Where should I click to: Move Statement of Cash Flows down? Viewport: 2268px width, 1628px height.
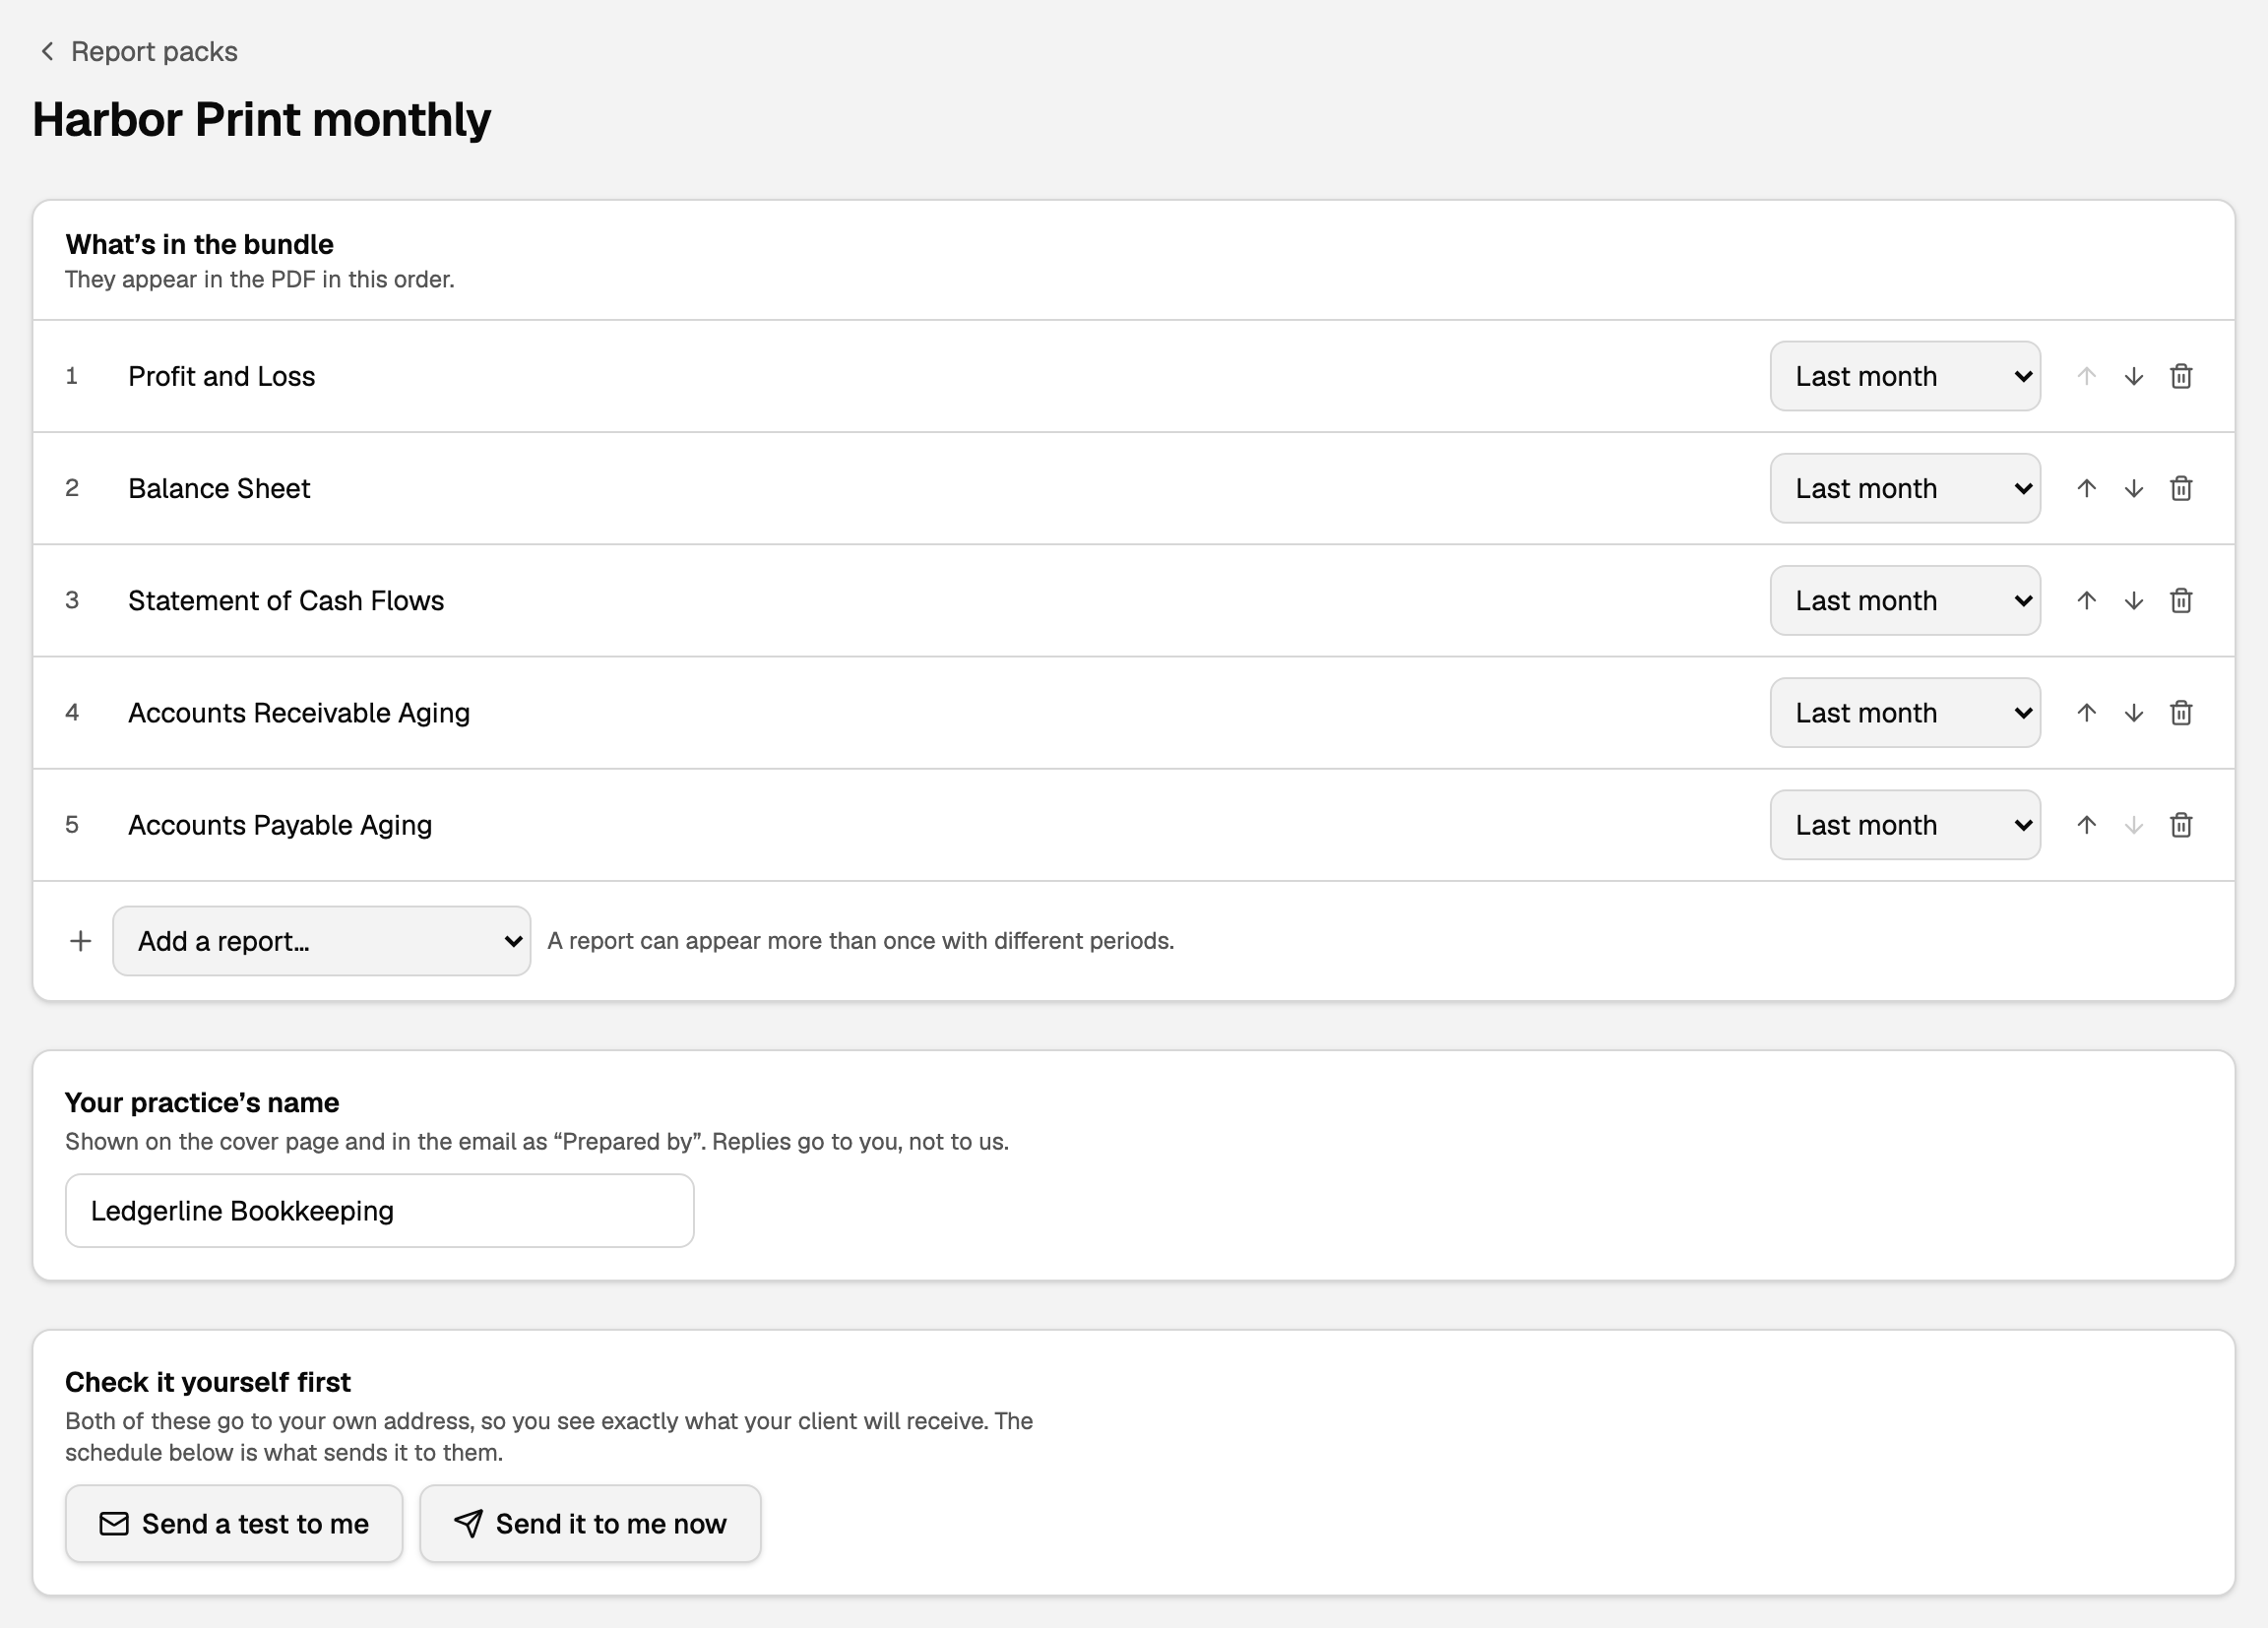(x=2133, y=600)
